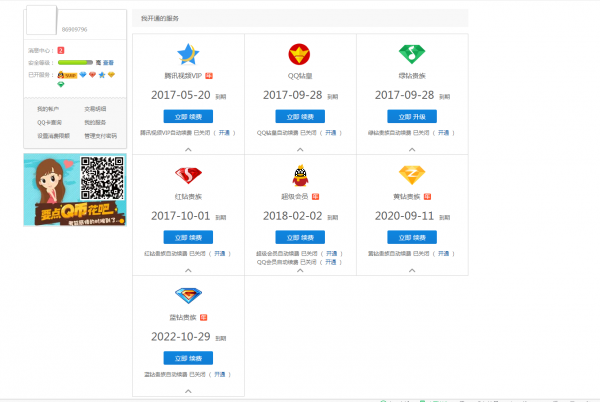The image size is (600, 402).
Task: Renew 黄钻贵族 with 立即续费 button
Action: [412, 237]
